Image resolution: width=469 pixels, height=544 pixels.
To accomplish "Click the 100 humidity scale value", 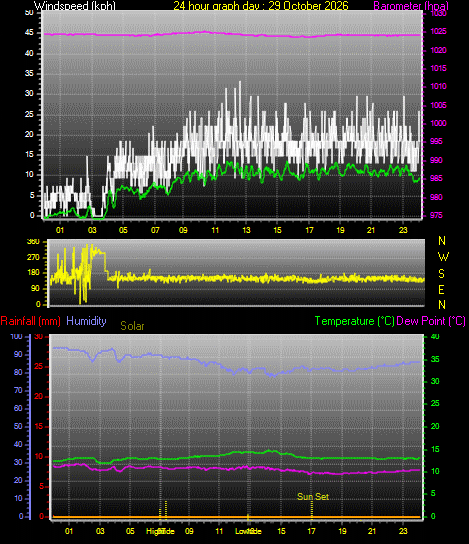I will click(16, 337).
